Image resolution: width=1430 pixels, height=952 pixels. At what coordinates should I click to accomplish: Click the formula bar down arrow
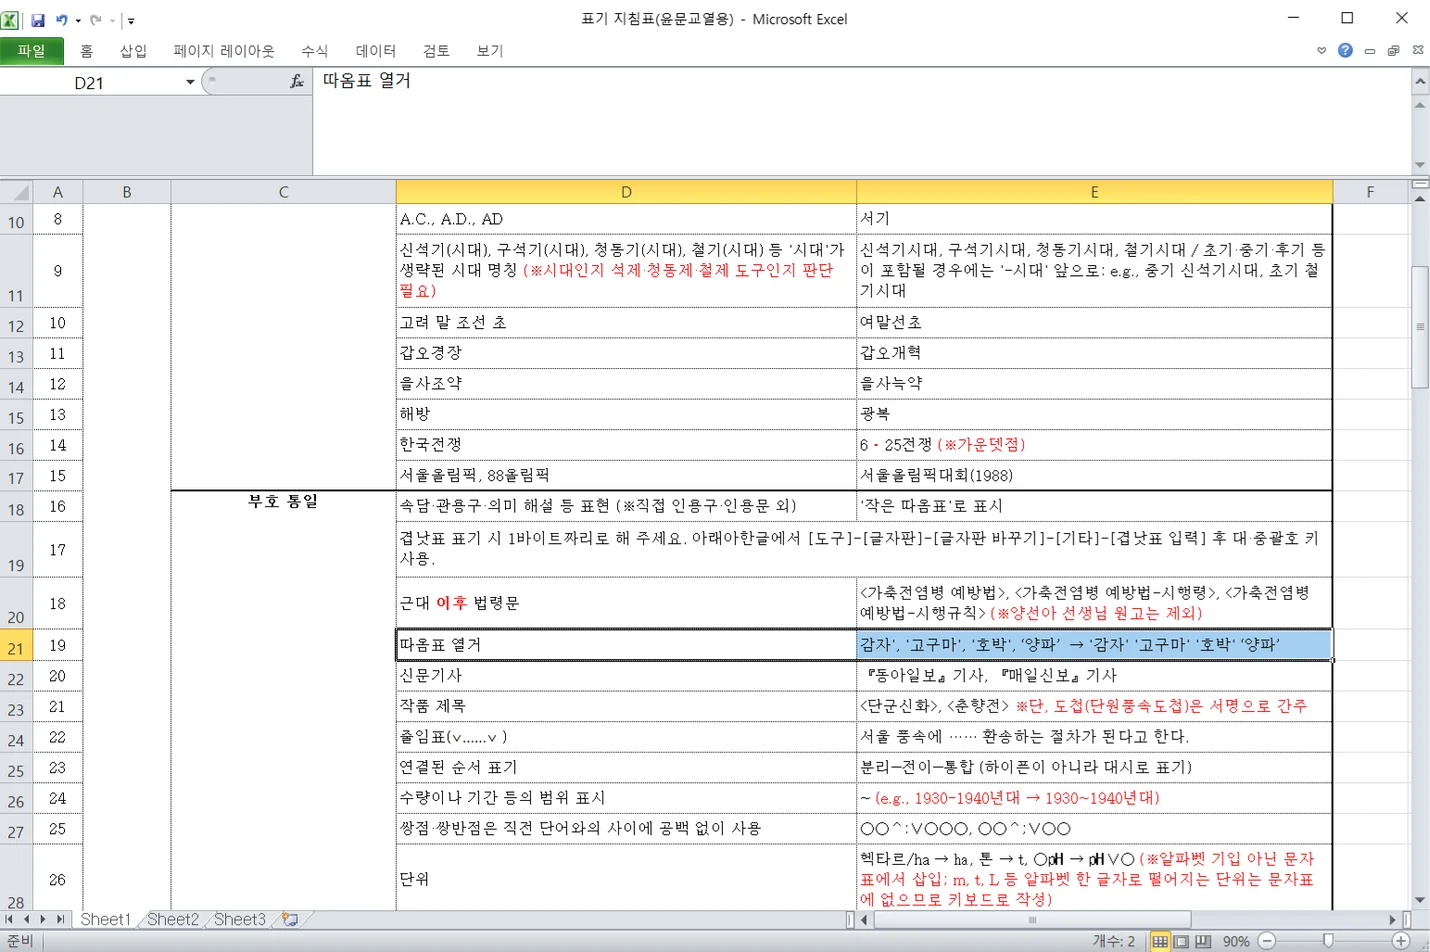pyautogui.click(x=1420, y=165)
